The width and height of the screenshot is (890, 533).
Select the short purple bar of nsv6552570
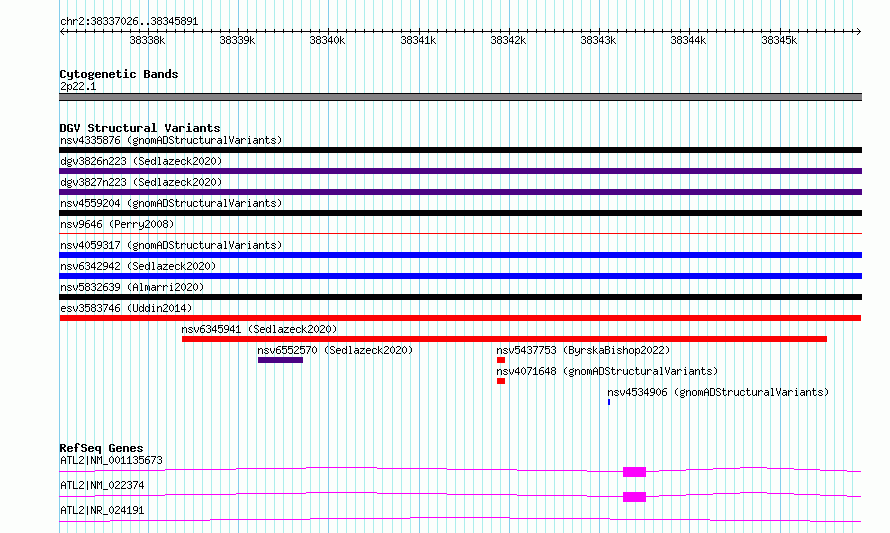click(x=280, y=360)
